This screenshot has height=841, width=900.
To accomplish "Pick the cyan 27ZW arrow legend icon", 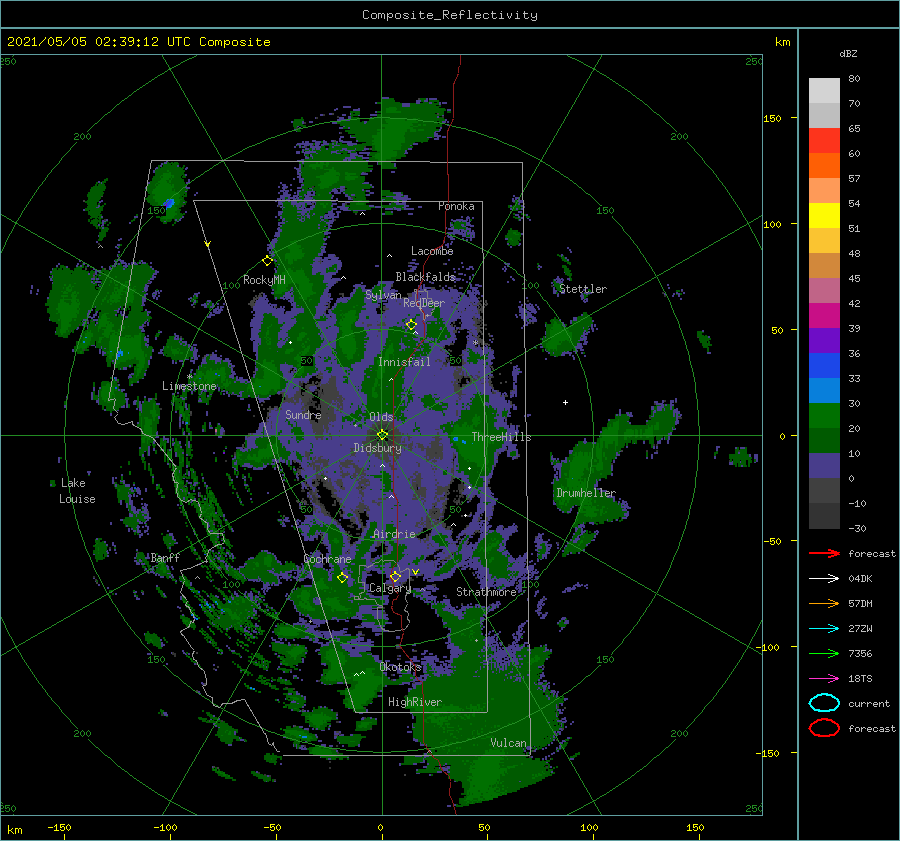I will coord(824,628).
